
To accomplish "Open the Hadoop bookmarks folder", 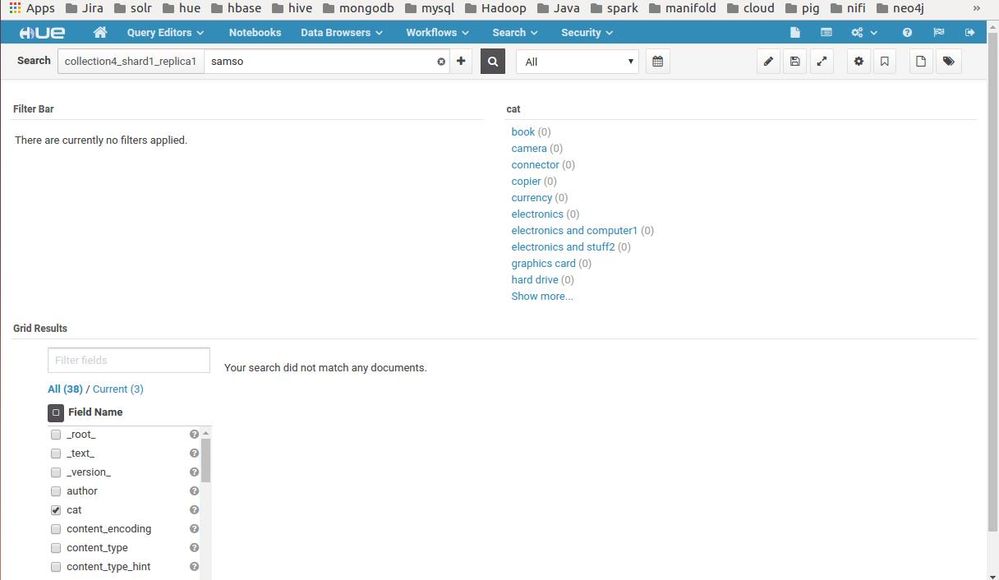I will click(x=496, y=8).
